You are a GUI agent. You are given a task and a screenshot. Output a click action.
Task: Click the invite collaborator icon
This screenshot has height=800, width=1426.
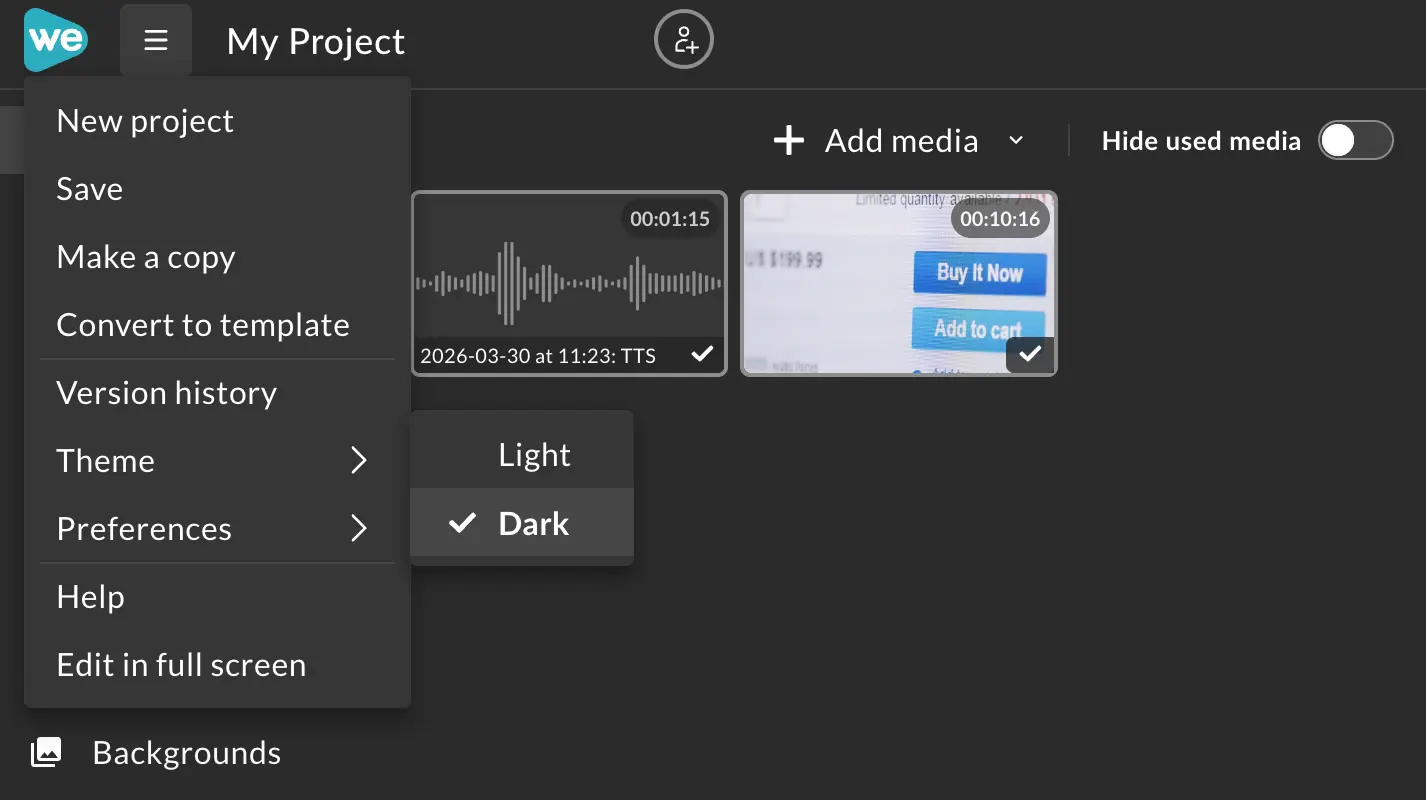tap(684, 40)
